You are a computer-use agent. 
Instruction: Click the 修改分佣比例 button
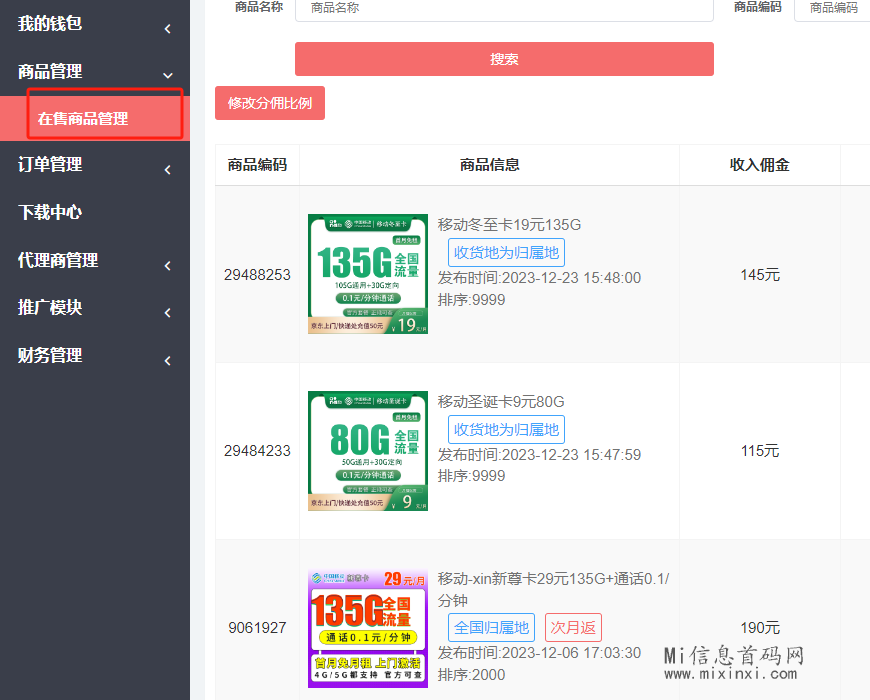[x=270, y=103]
